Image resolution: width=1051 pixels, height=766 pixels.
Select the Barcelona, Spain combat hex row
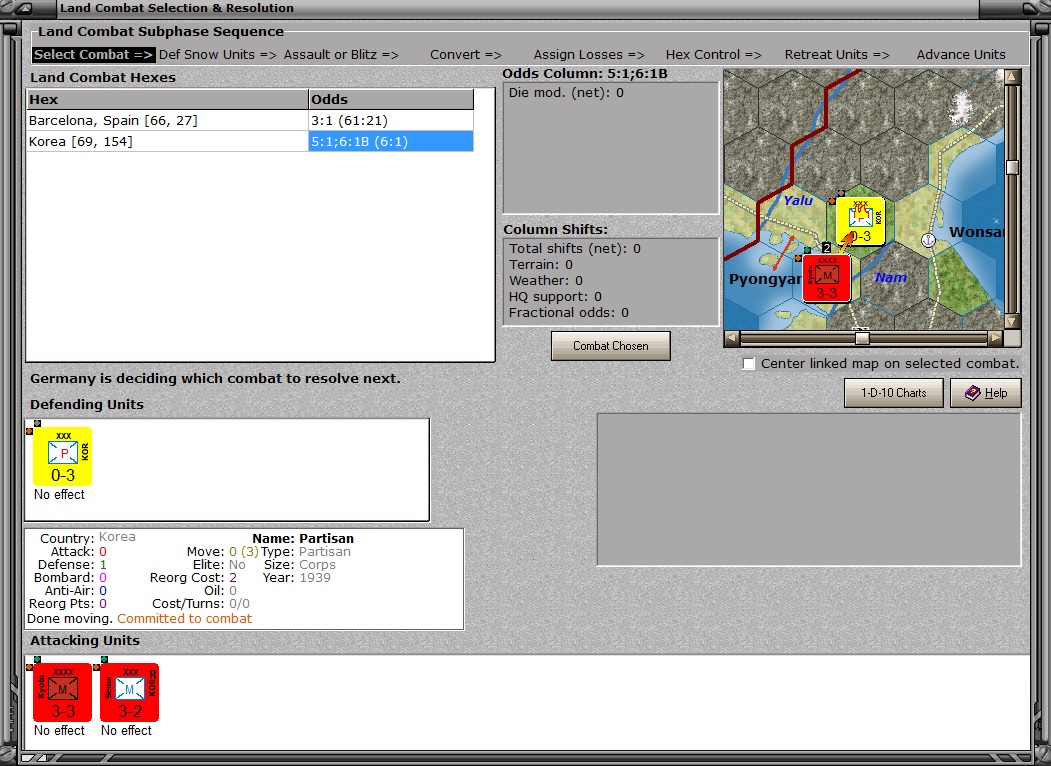click(x=250, y=121)
